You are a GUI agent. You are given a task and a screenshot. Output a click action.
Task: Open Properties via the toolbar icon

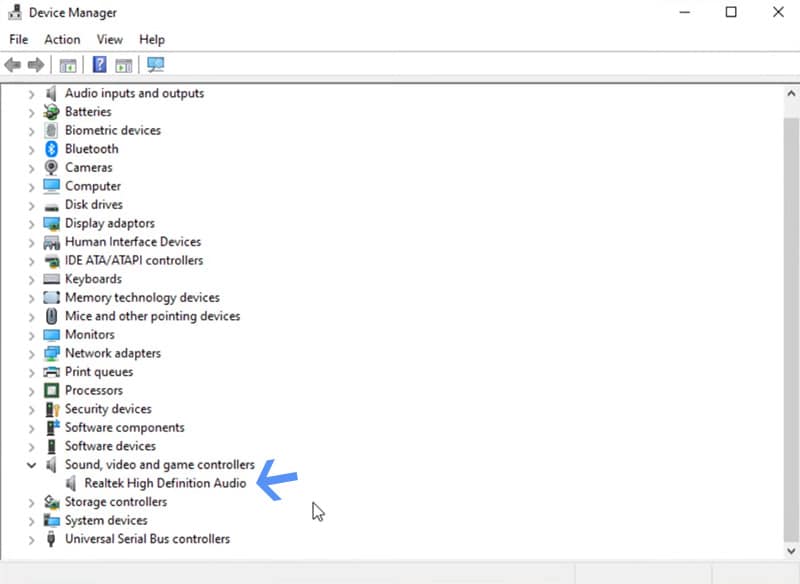122,64
